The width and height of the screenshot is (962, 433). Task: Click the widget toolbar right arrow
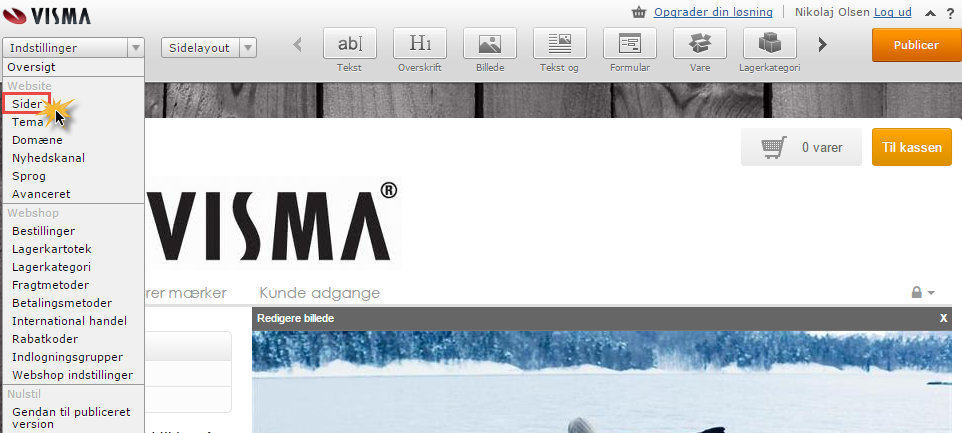(823, 44)
